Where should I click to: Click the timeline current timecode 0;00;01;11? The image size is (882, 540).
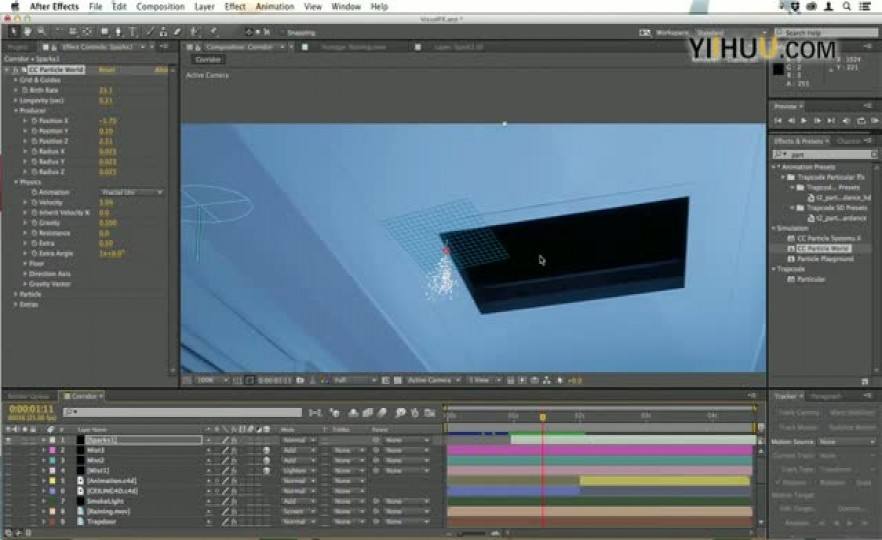(x=31, y=409)
